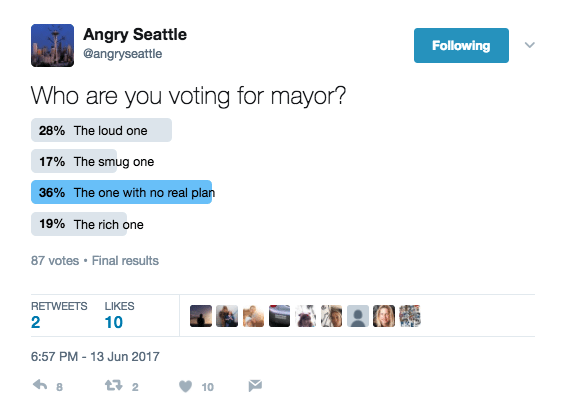
Task: Open Angry Seattle profile avatar
Action: (x=53, y=45)
